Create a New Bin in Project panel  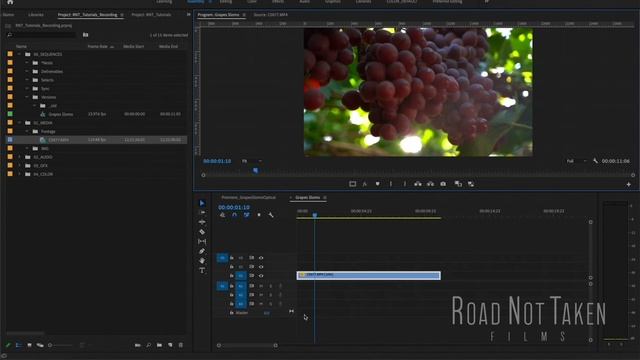point(159,345)
